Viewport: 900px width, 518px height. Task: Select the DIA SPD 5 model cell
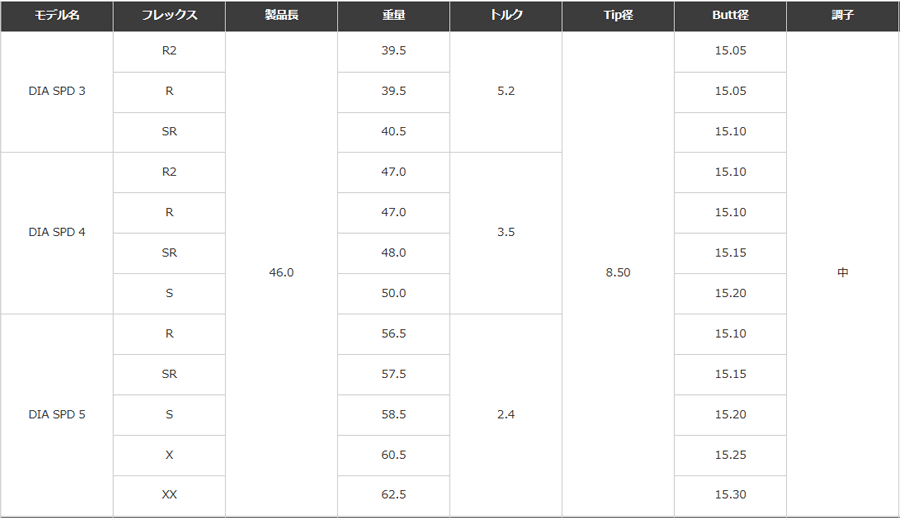click(57, 415)
